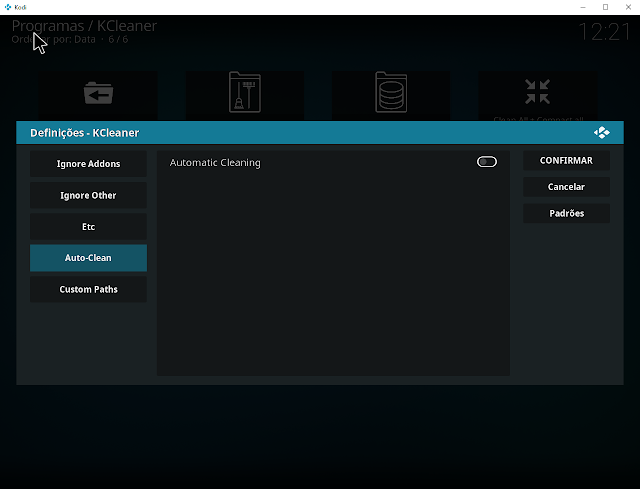Click the 12:21 clock display
Screen dimensions: 640x489
pyautogui.click(x=604, y=32)
